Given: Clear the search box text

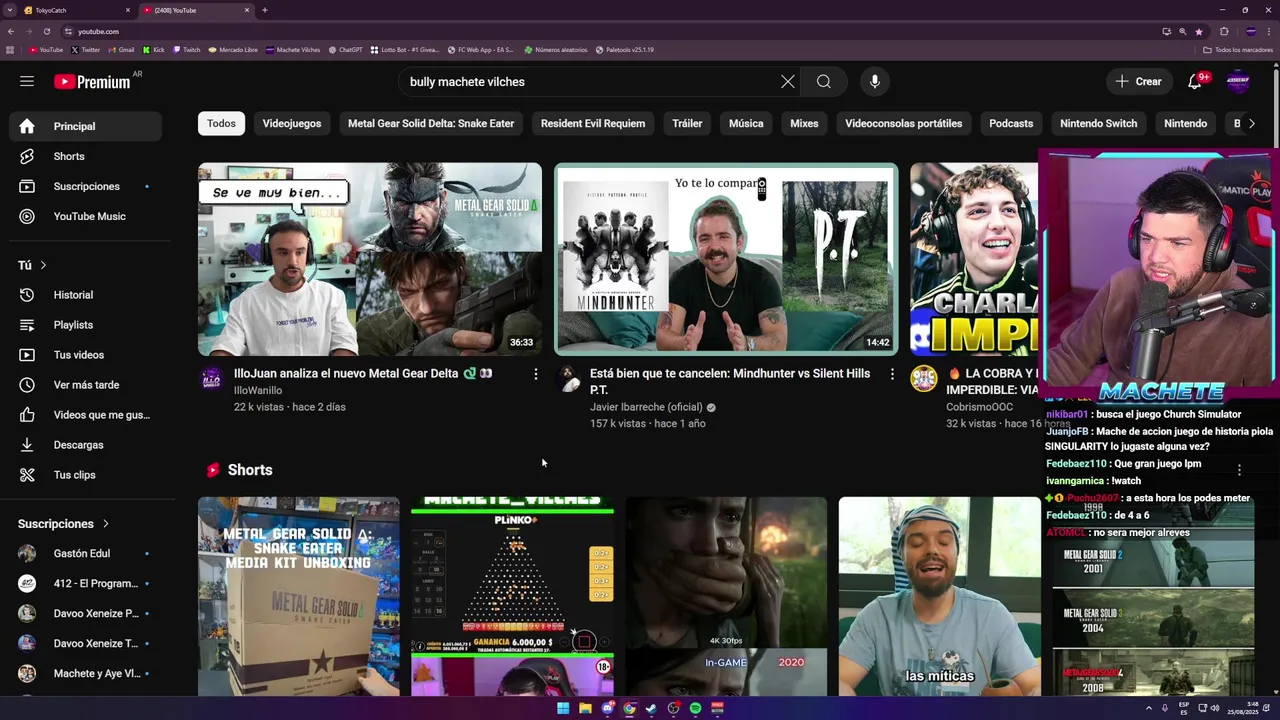Looking at the screenshot, I should (788, 82).
